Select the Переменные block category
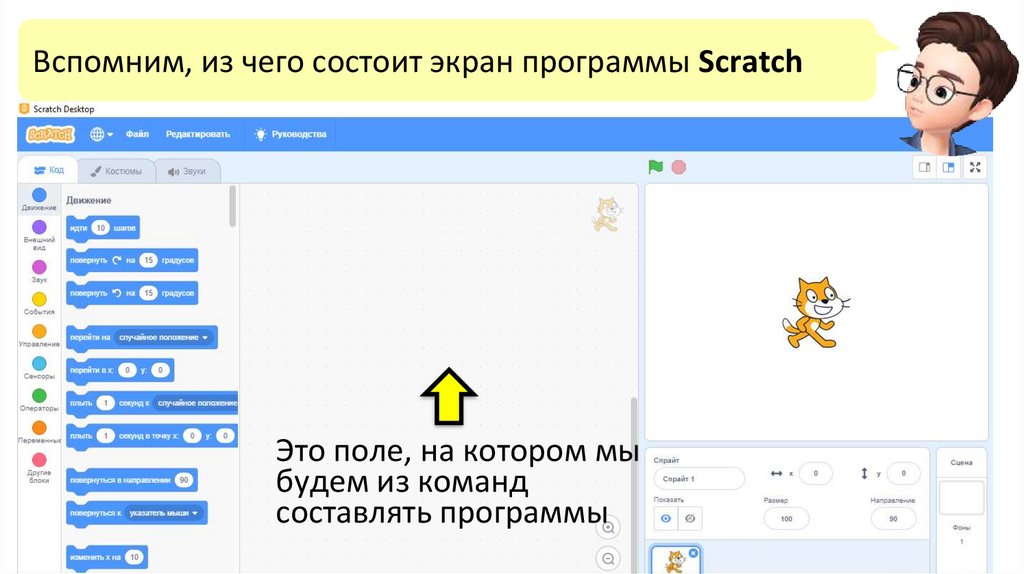Screen dimensions: 1024x574 tap(39, 432)
